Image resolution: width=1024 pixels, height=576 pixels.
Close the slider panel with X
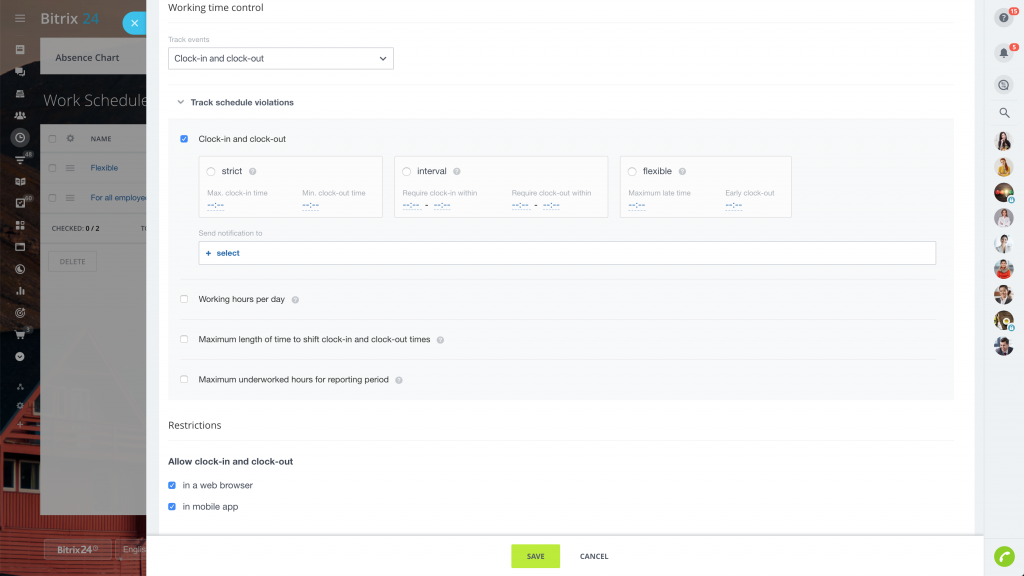point(134,23)
